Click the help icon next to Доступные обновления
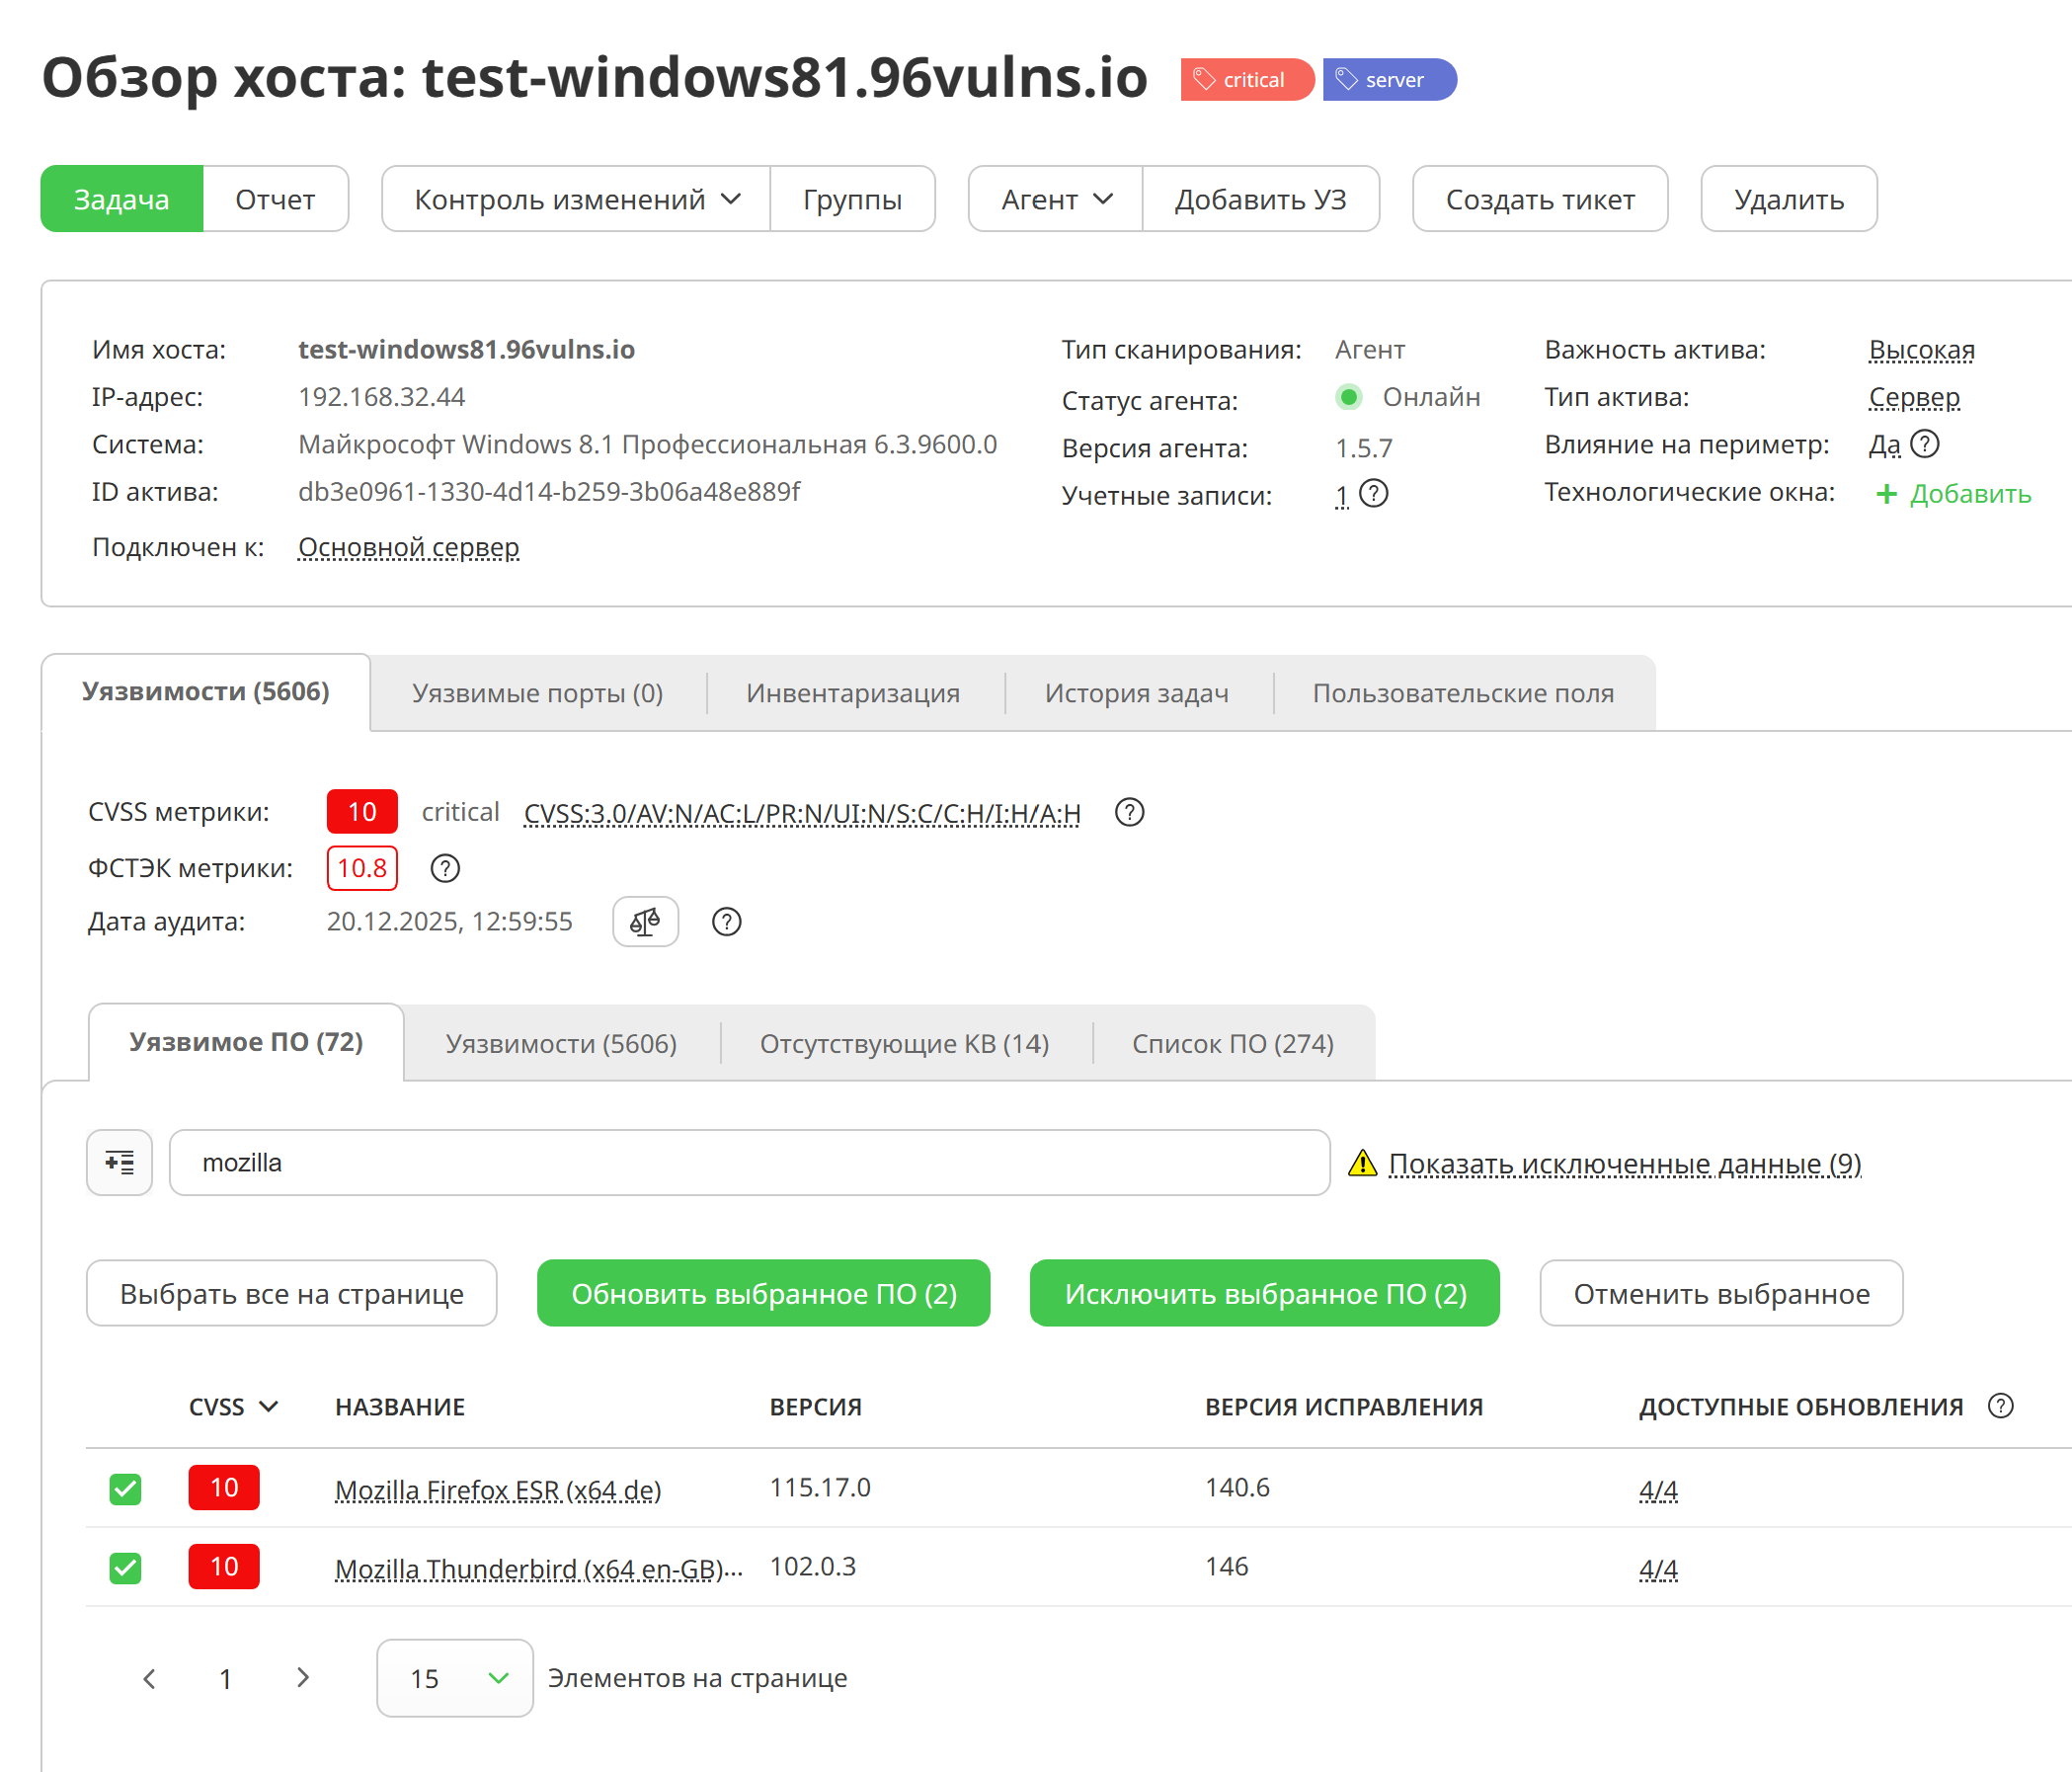Image resolution: width=2072 pixels, height=1772 pixels. click(2001, 1406)
